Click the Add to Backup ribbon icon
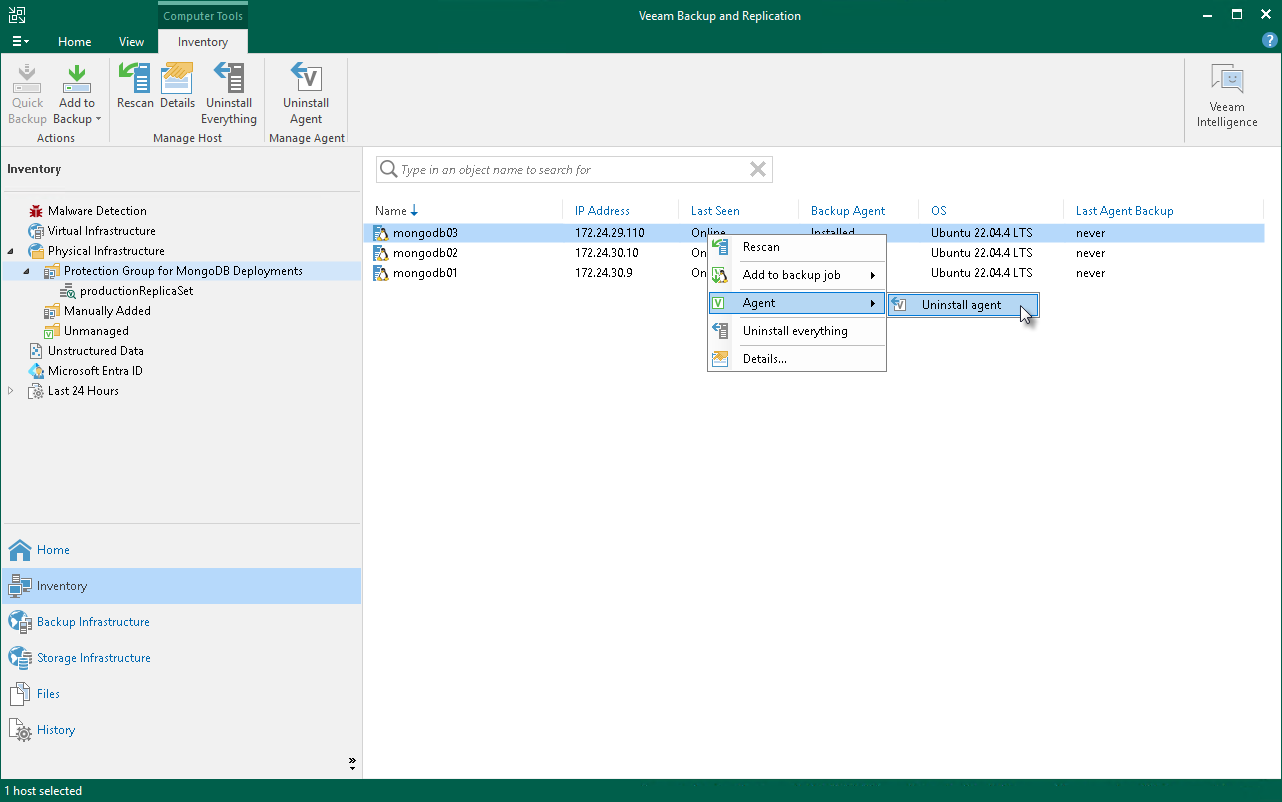Image resolution: width=1282 pixels, height=802 pixels. pos(77,78)
